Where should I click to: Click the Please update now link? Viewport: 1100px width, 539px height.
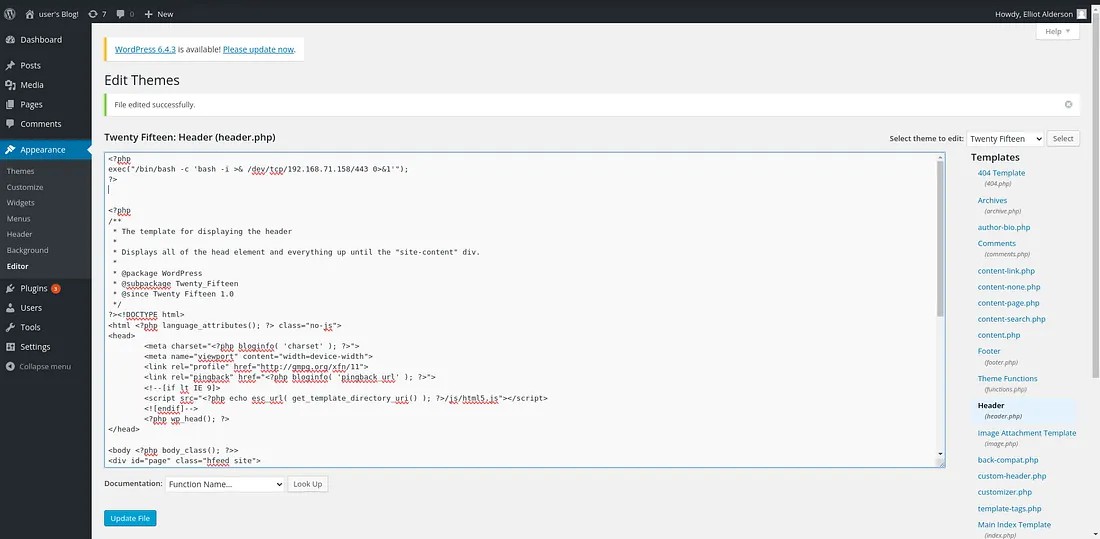258,50
